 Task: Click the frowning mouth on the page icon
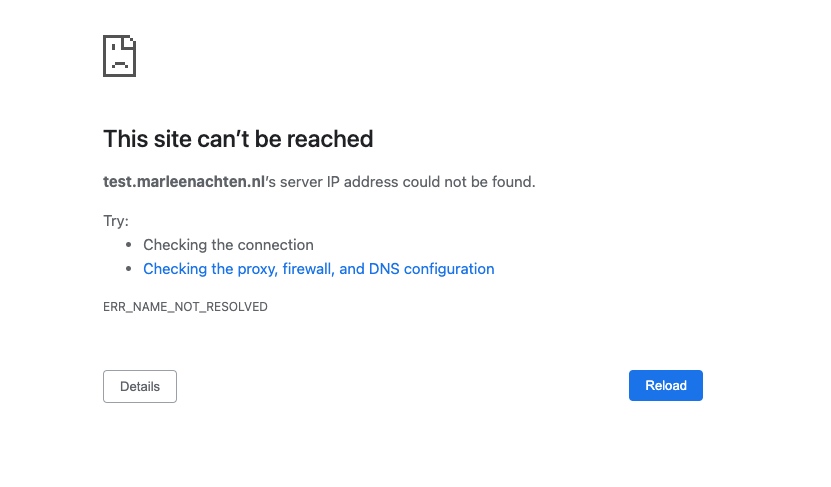tap(119, 65)
